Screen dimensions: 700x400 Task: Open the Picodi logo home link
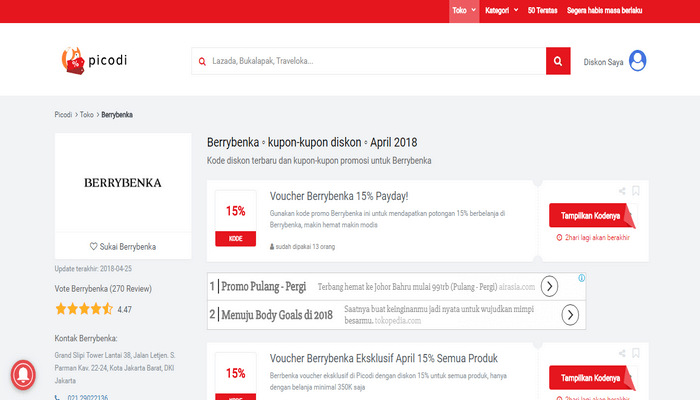pyautogui.click(x=94, y=61)
